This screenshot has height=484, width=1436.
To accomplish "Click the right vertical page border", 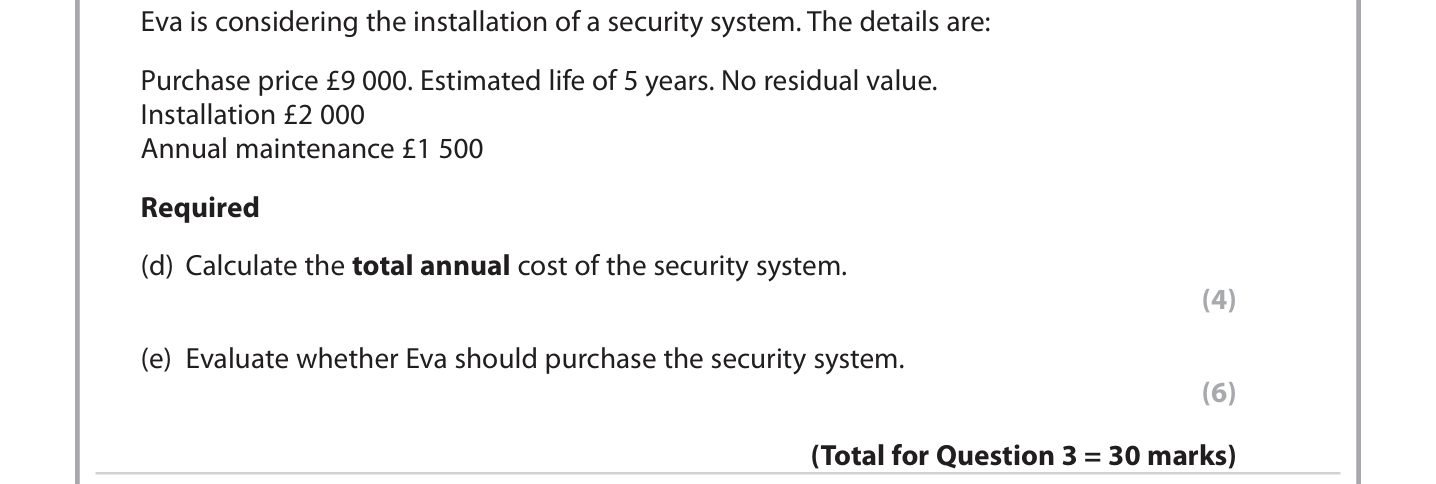I will (x=1357, y=240).
